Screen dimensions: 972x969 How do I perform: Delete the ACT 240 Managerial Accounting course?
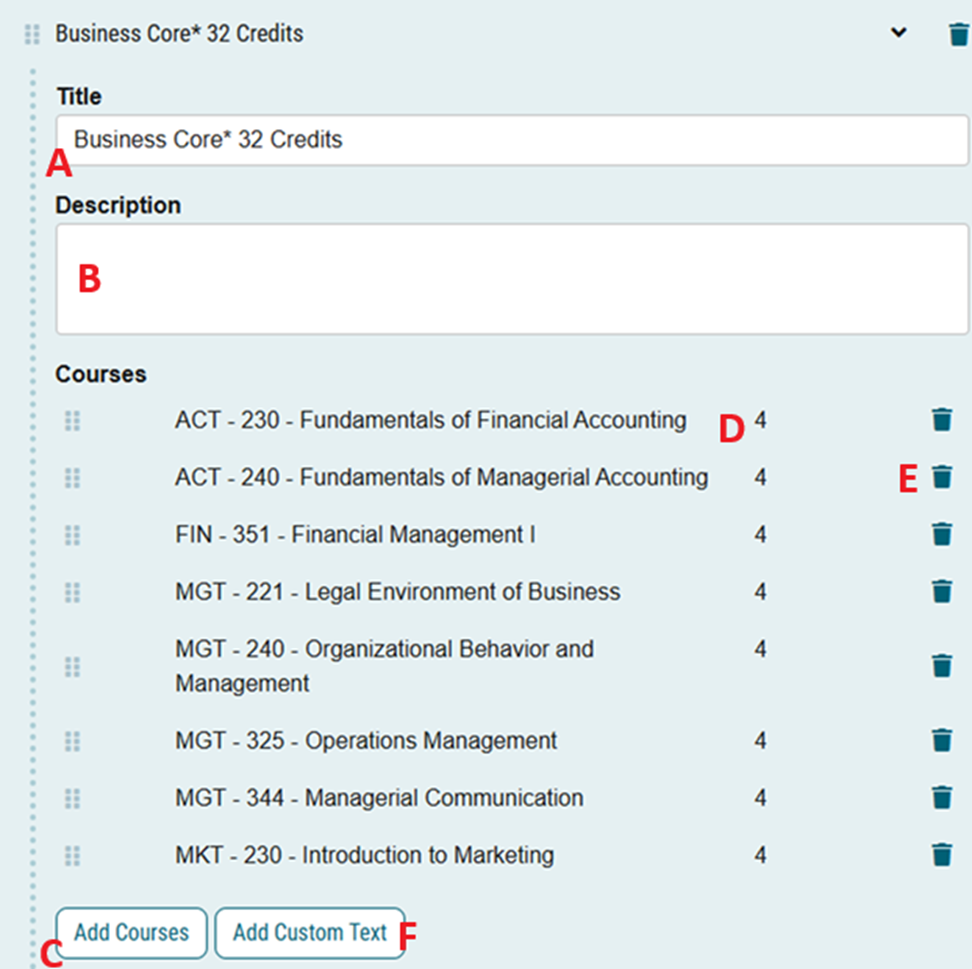[941, 477]
